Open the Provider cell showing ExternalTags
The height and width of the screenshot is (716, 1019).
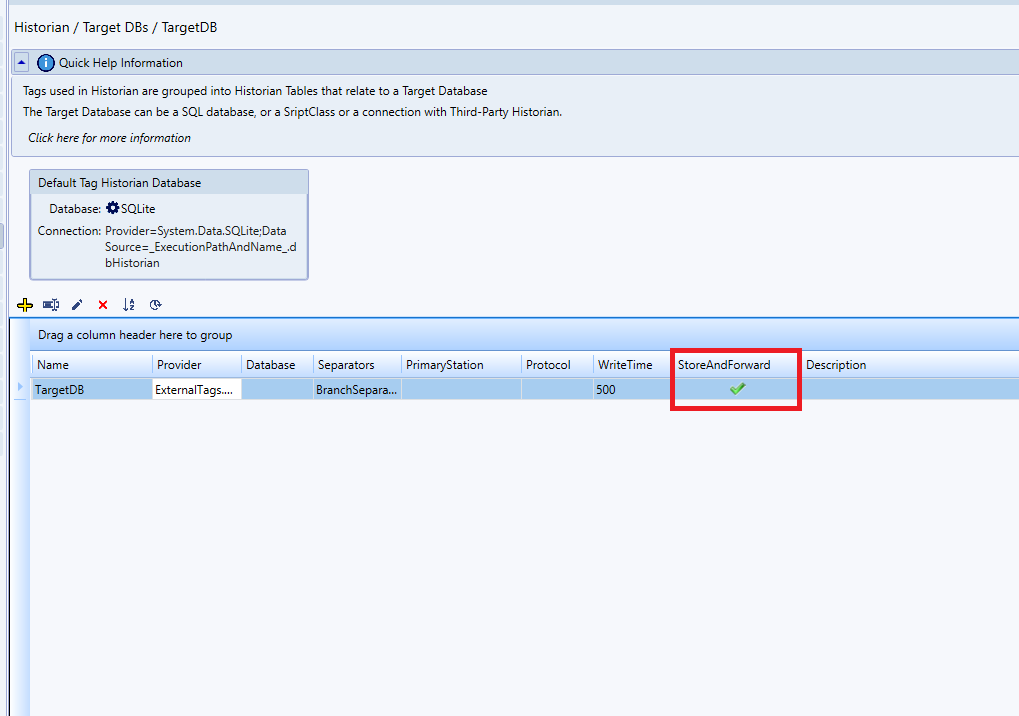[x=196, y=390]
